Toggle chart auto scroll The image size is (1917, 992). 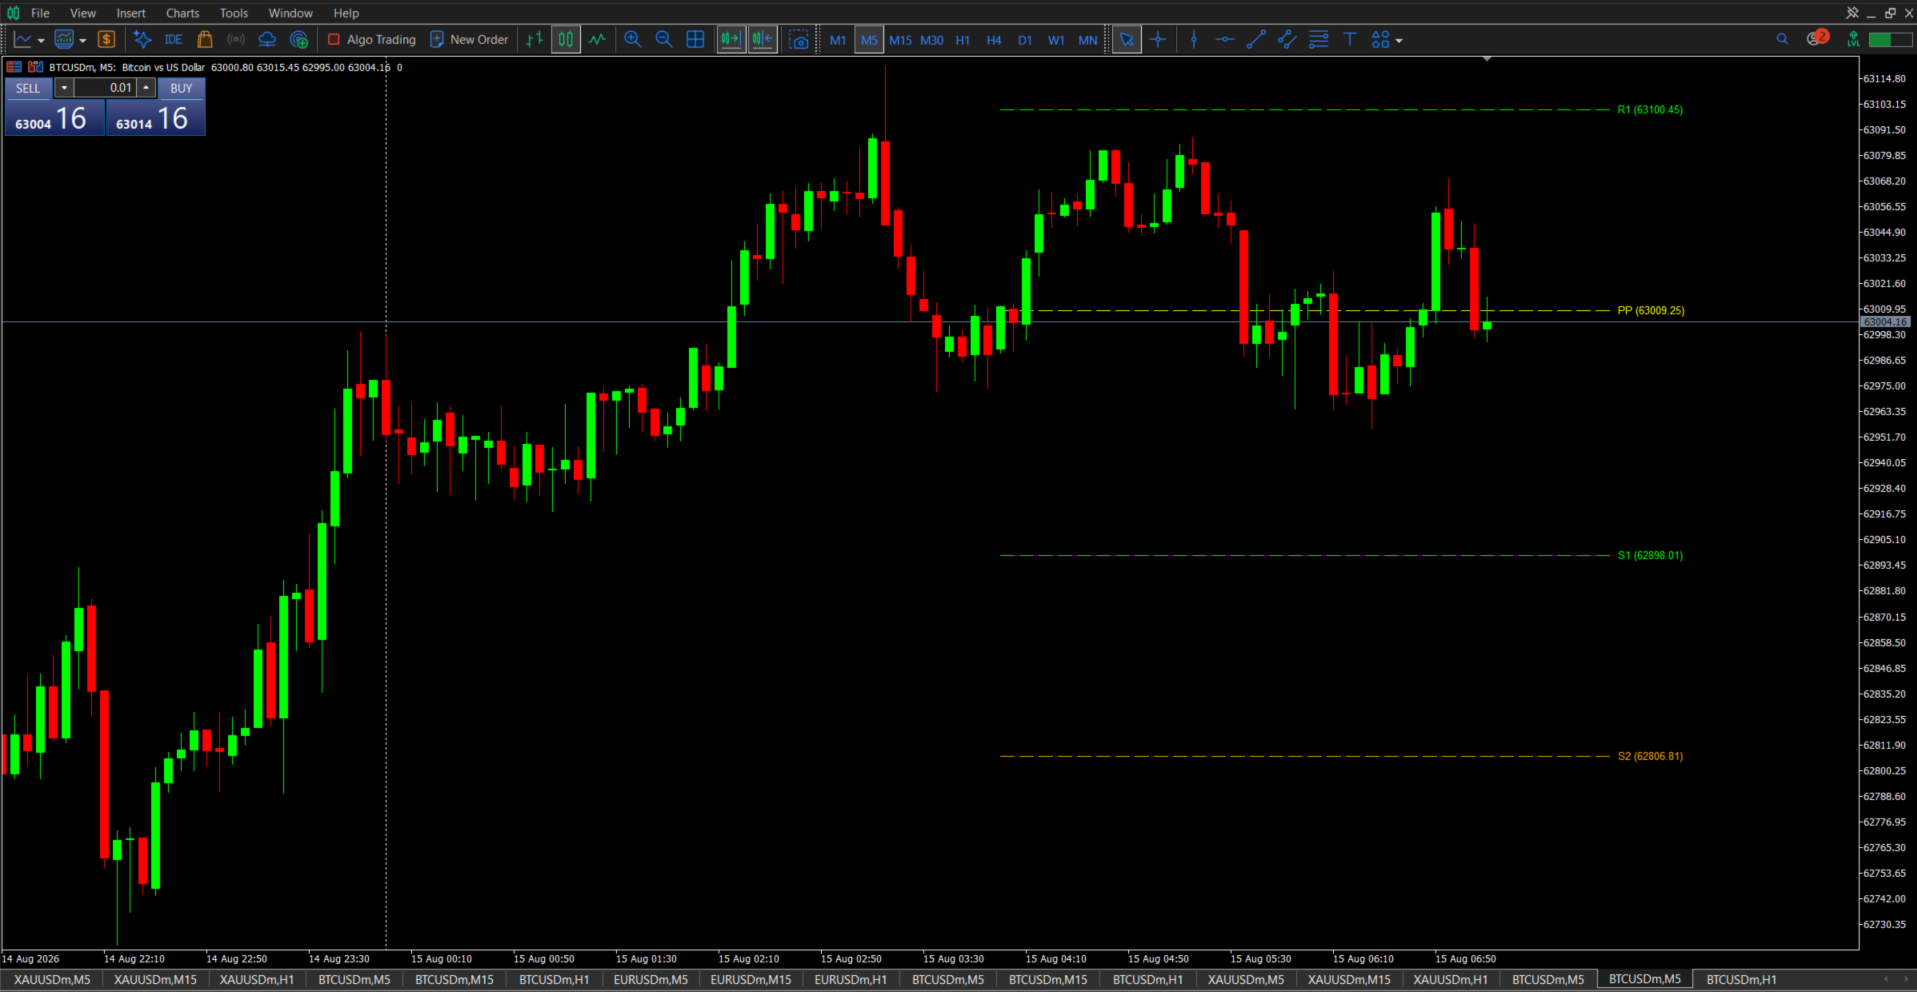pos(731,40)
